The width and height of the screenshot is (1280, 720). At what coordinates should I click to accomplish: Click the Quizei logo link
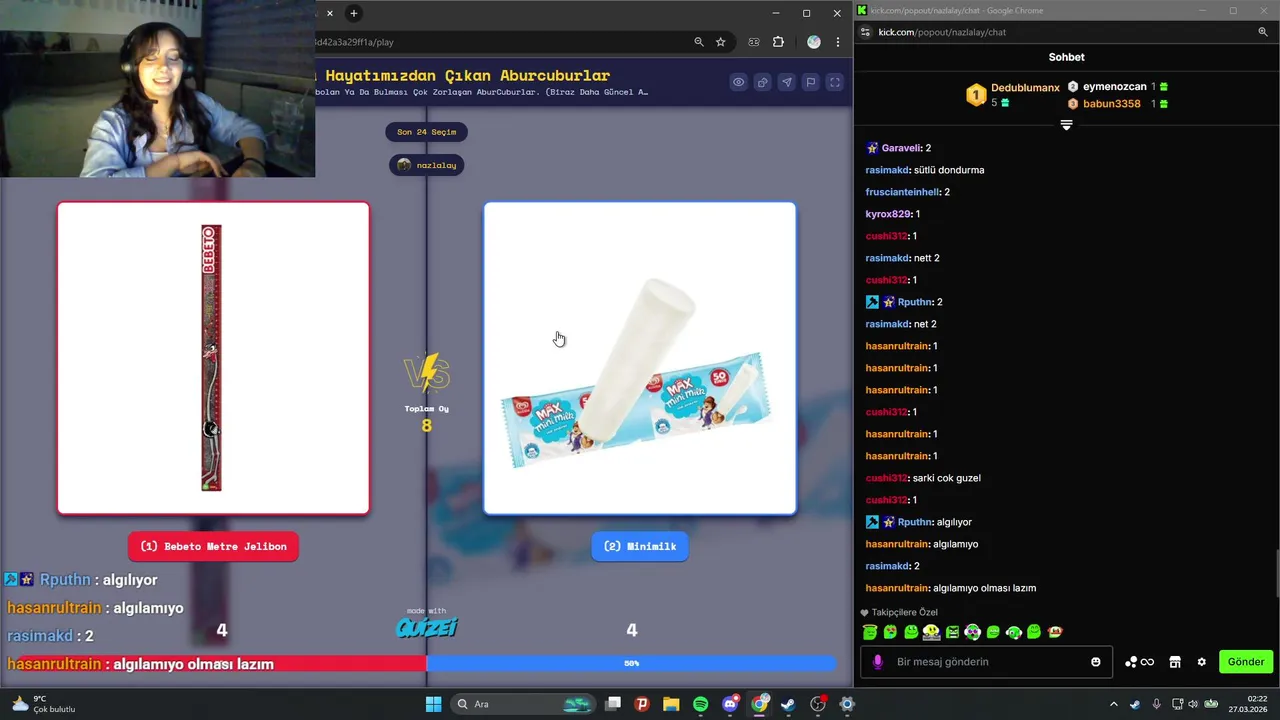click(x=426, y=627)
